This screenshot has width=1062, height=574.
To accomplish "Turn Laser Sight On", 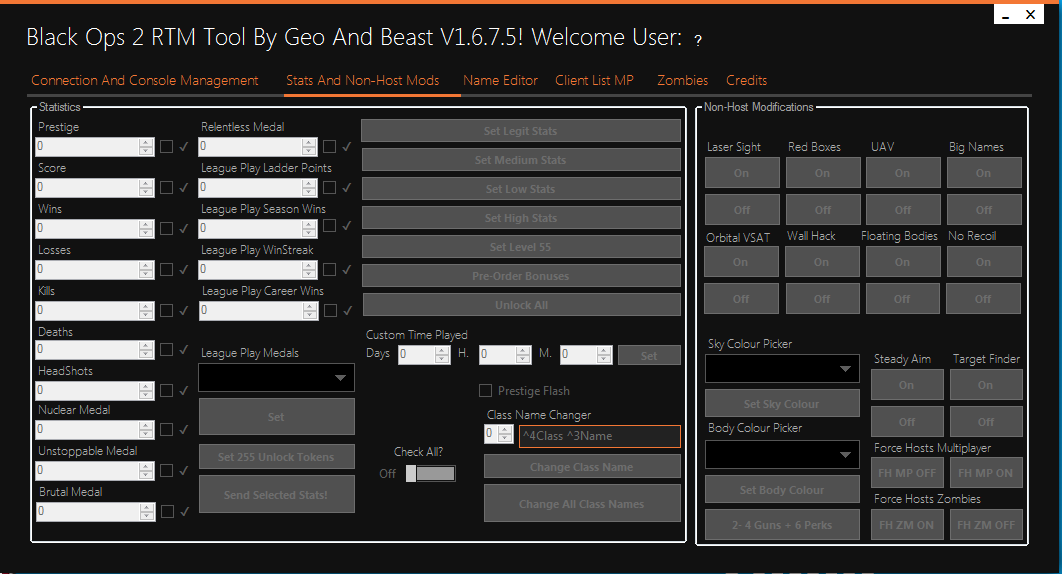I will point(742,173).
